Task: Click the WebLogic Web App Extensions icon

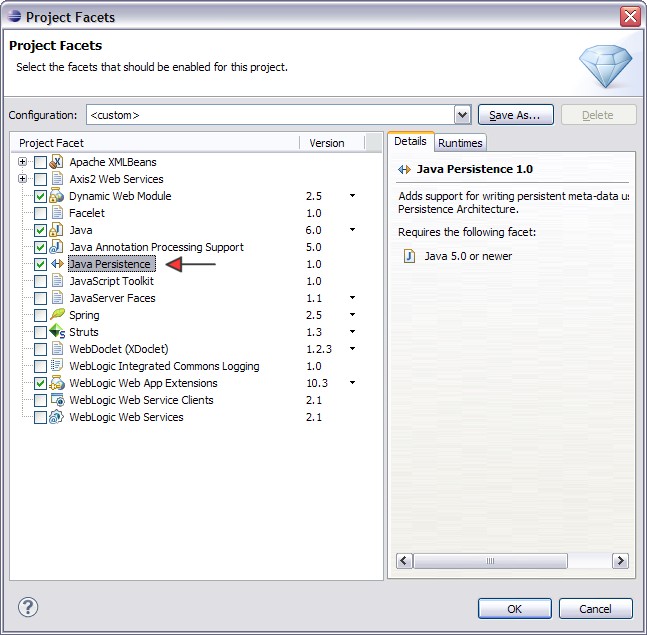Action: (x=57, y=383)
